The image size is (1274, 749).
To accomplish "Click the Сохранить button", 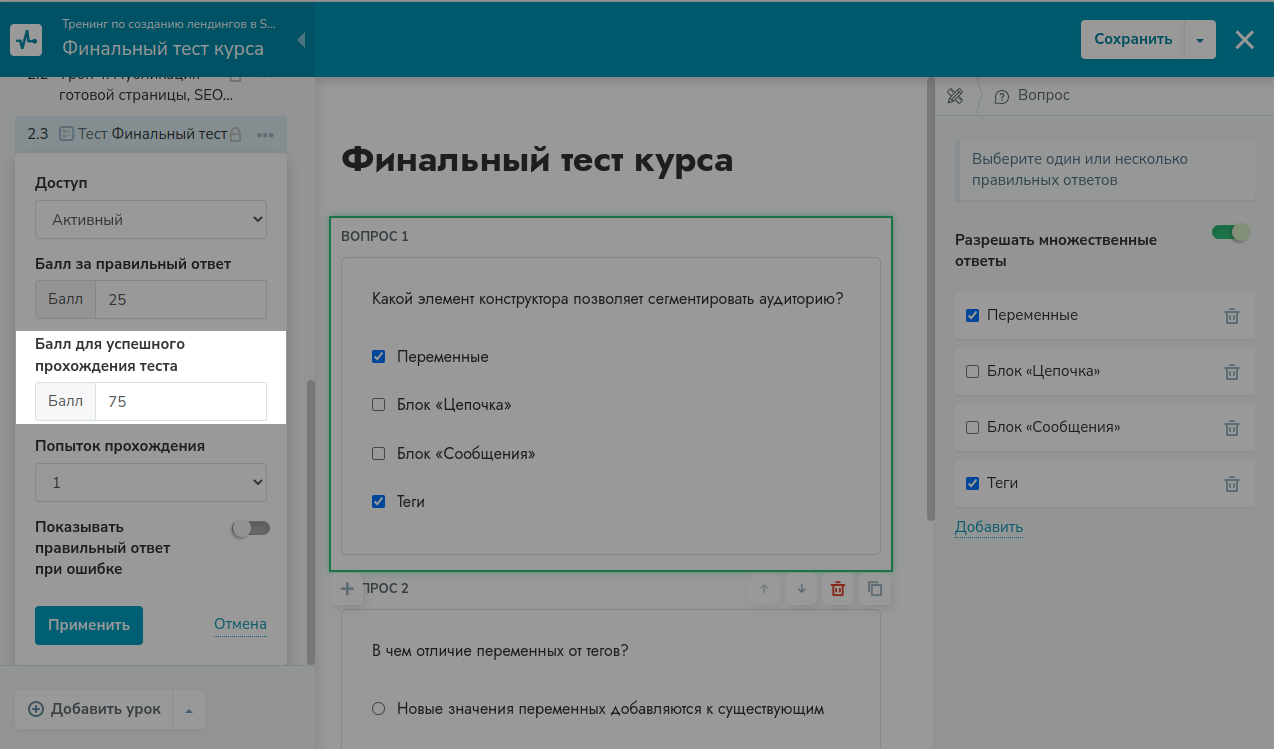I will (1133, 39).
